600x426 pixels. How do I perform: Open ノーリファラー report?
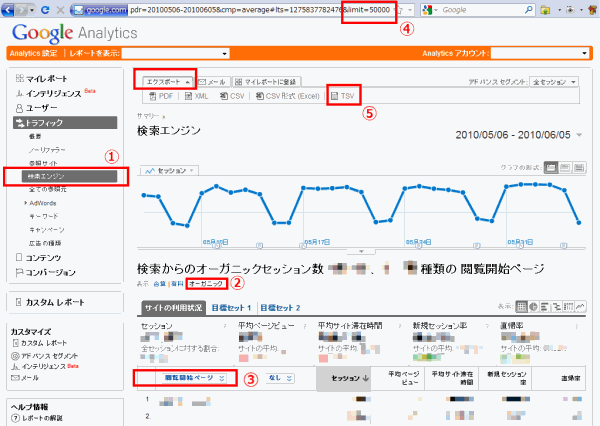click(x=47, y=150)
